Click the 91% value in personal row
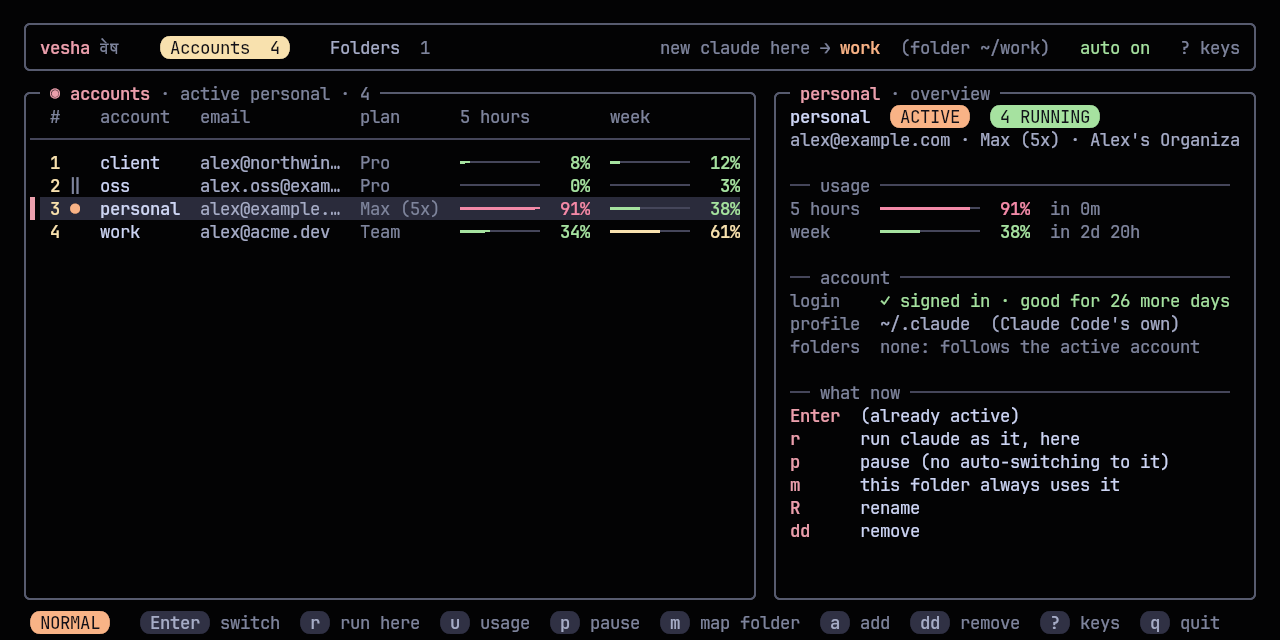This screenshot has width=1280, height=640. point(575,209)
